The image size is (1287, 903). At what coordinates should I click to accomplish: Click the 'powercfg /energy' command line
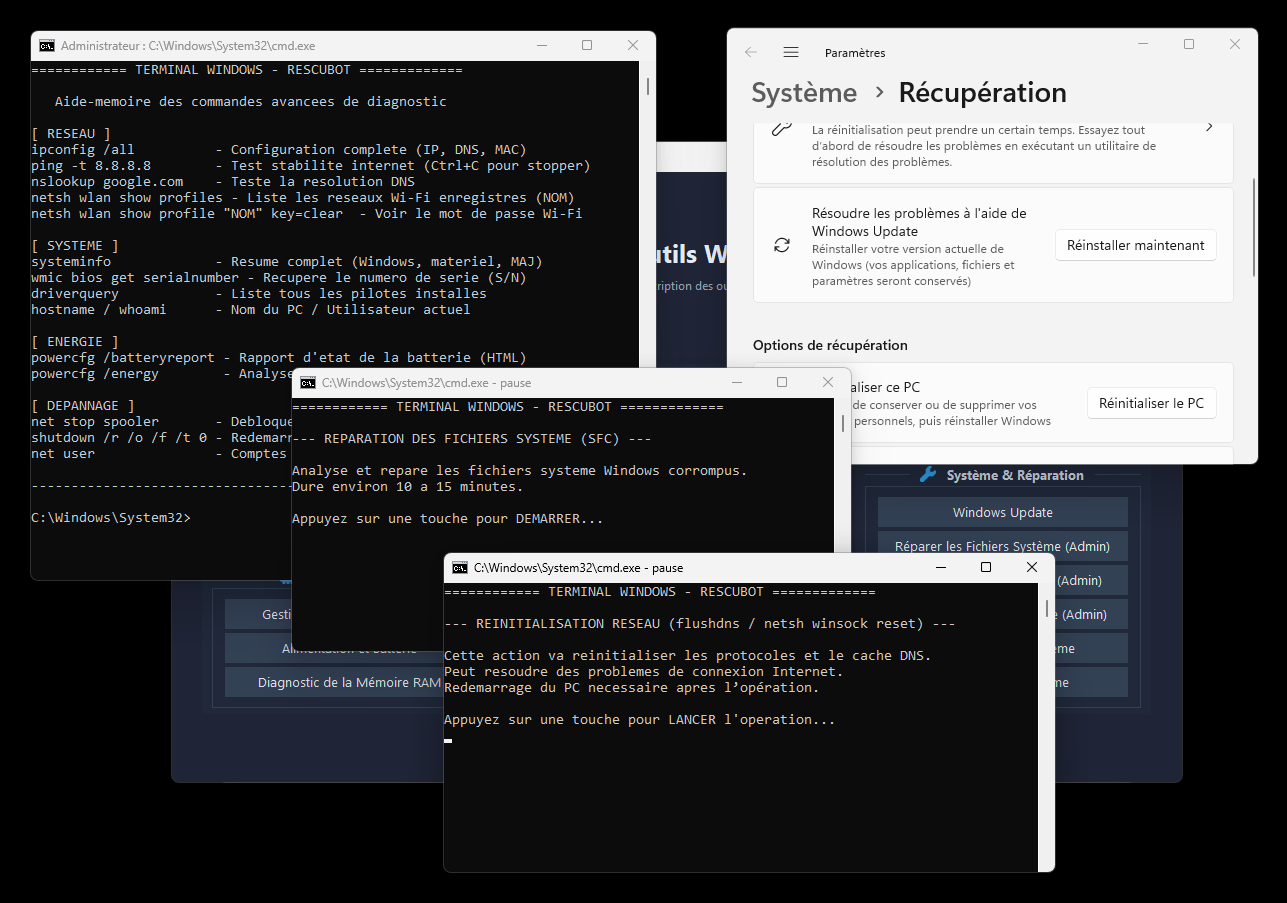tap(161, 374)
